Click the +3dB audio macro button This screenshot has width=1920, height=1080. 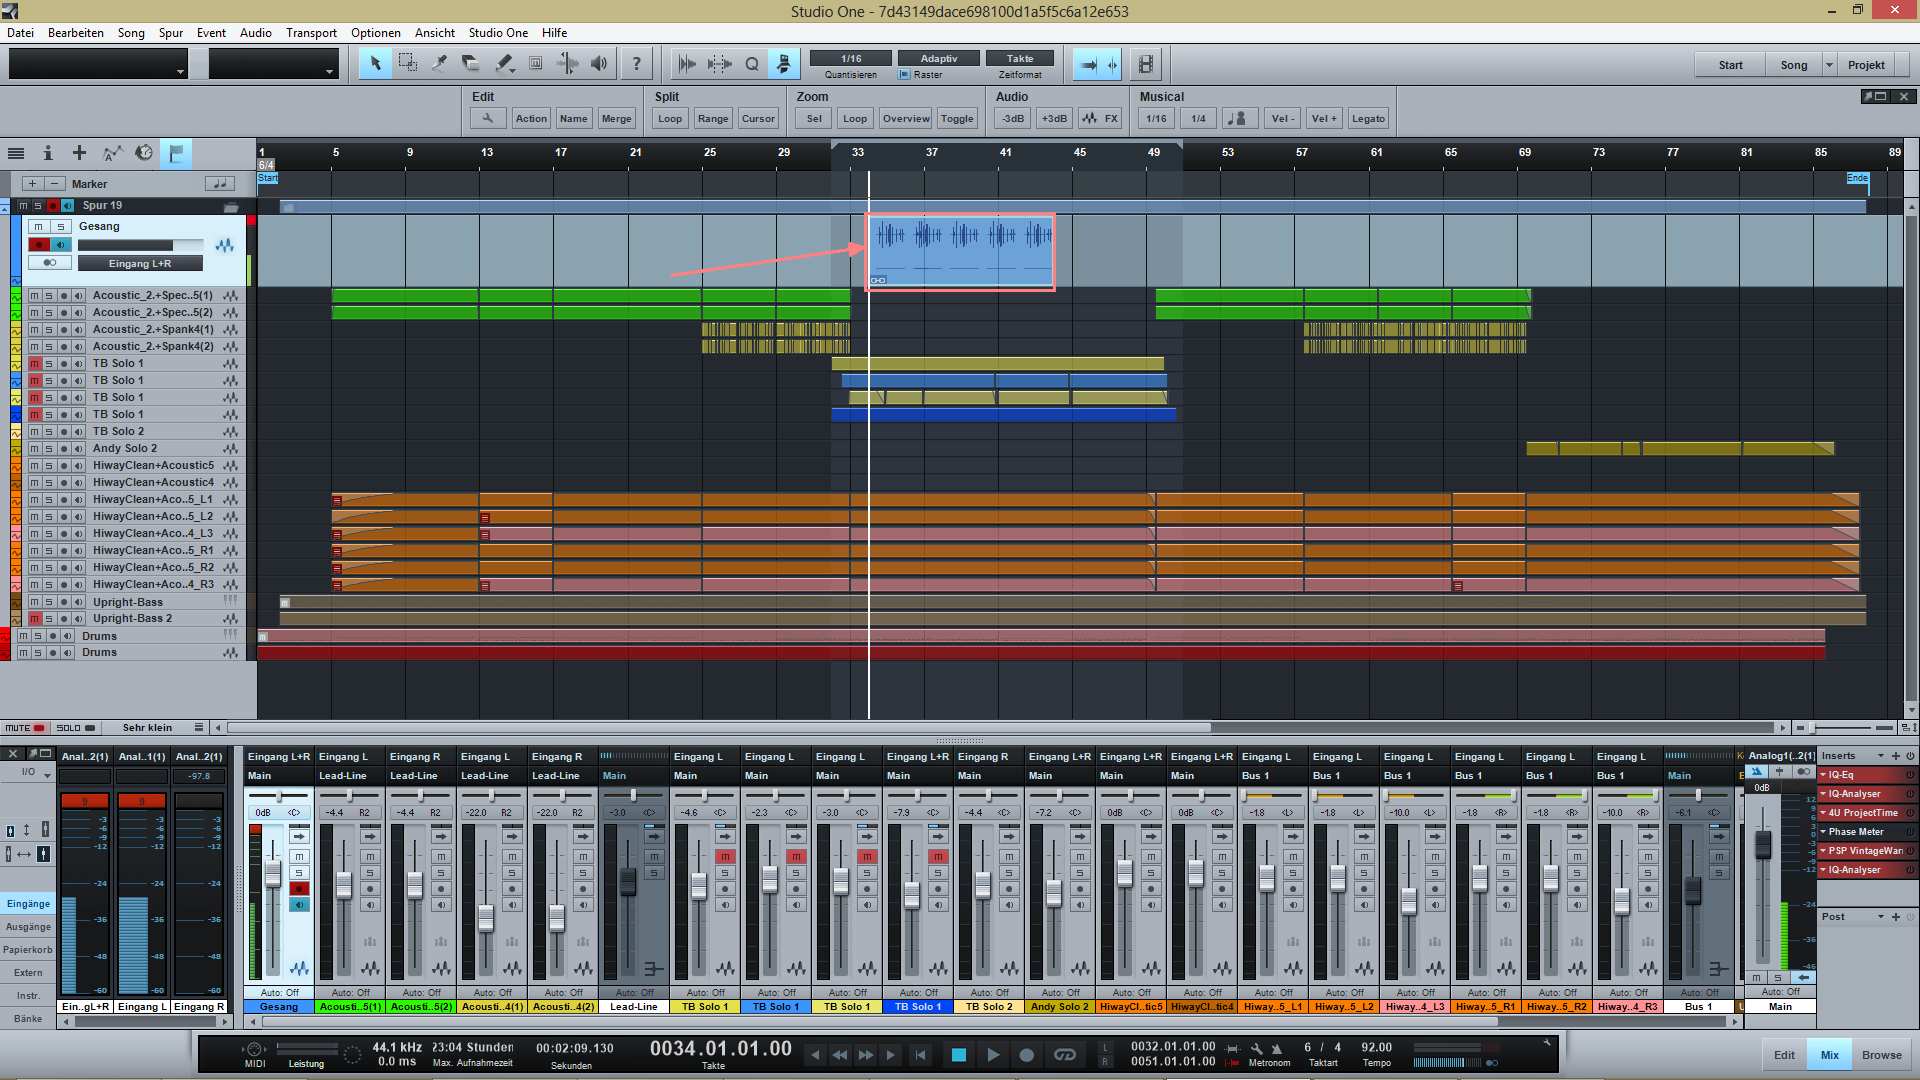pos(1054,118)
